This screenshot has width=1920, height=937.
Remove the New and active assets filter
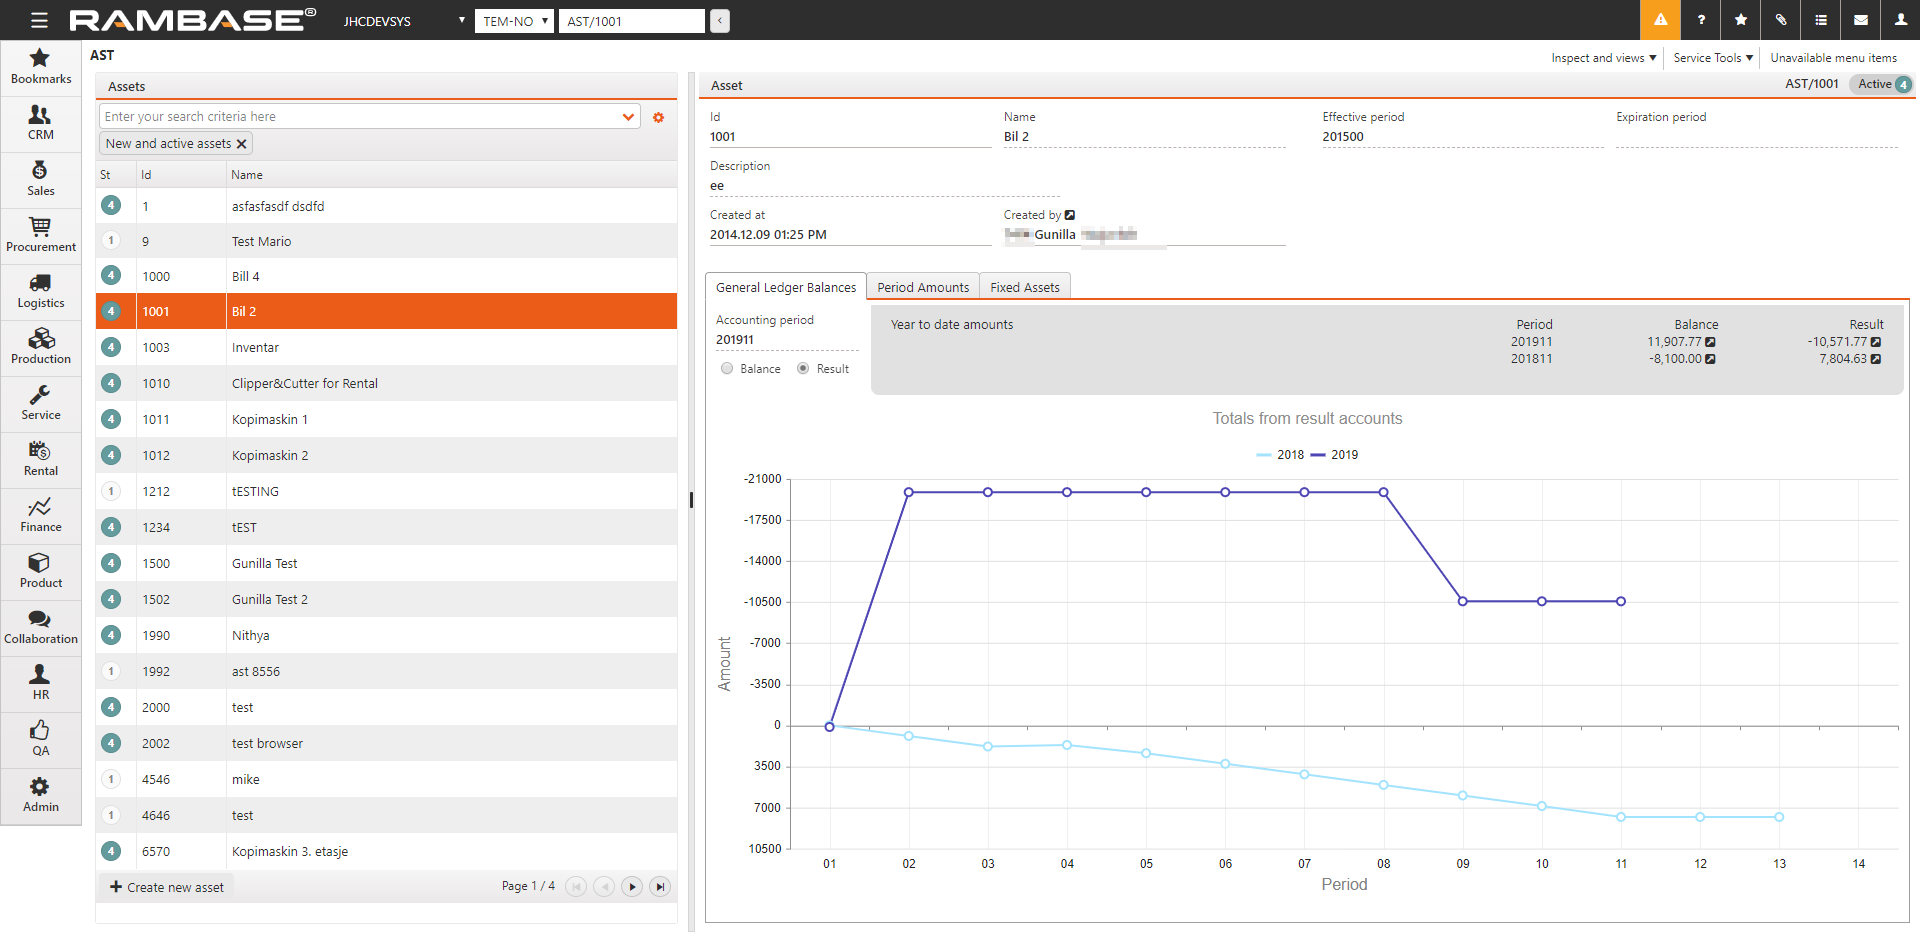point(241,144)
